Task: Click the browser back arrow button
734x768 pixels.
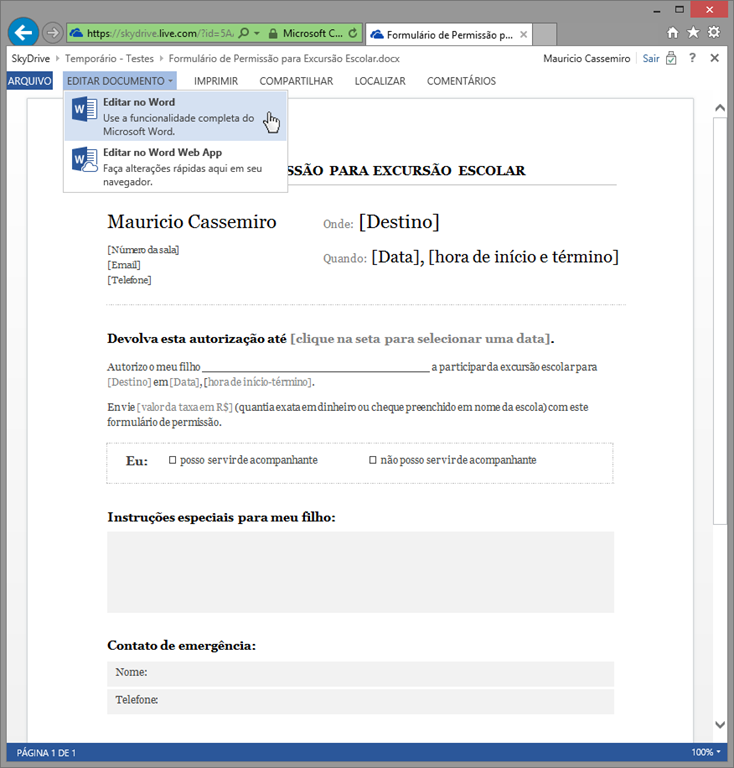Action: [x=23, y=32]
